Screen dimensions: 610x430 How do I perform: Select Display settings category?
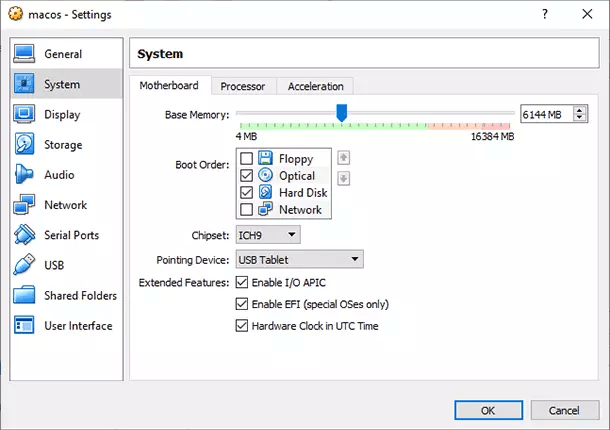tap(67, 114)
